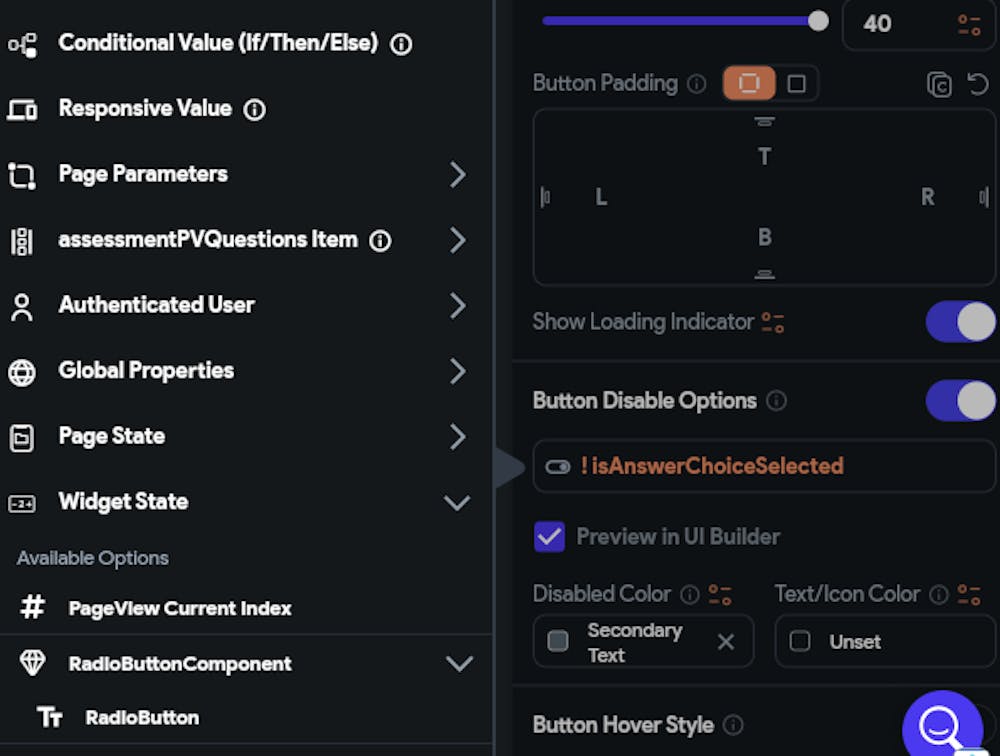The width and height of the screenshot is (1000, 756).
Task: Expand Page Parameters section
Action: pos(457,175)
